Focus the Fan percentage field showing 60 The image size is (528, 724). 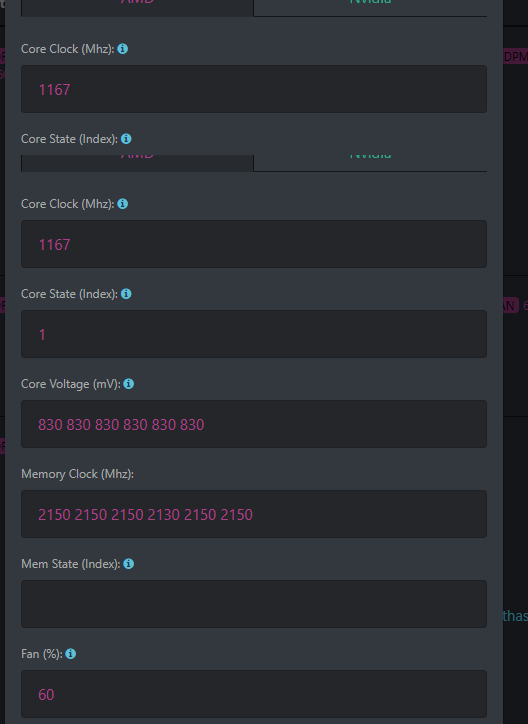pyautogui.click(x=254, y=694)
